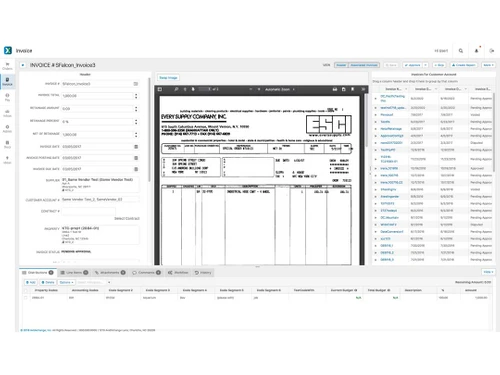Toggle the select-all checkbox in Distributions header

(x=26, y=290)
